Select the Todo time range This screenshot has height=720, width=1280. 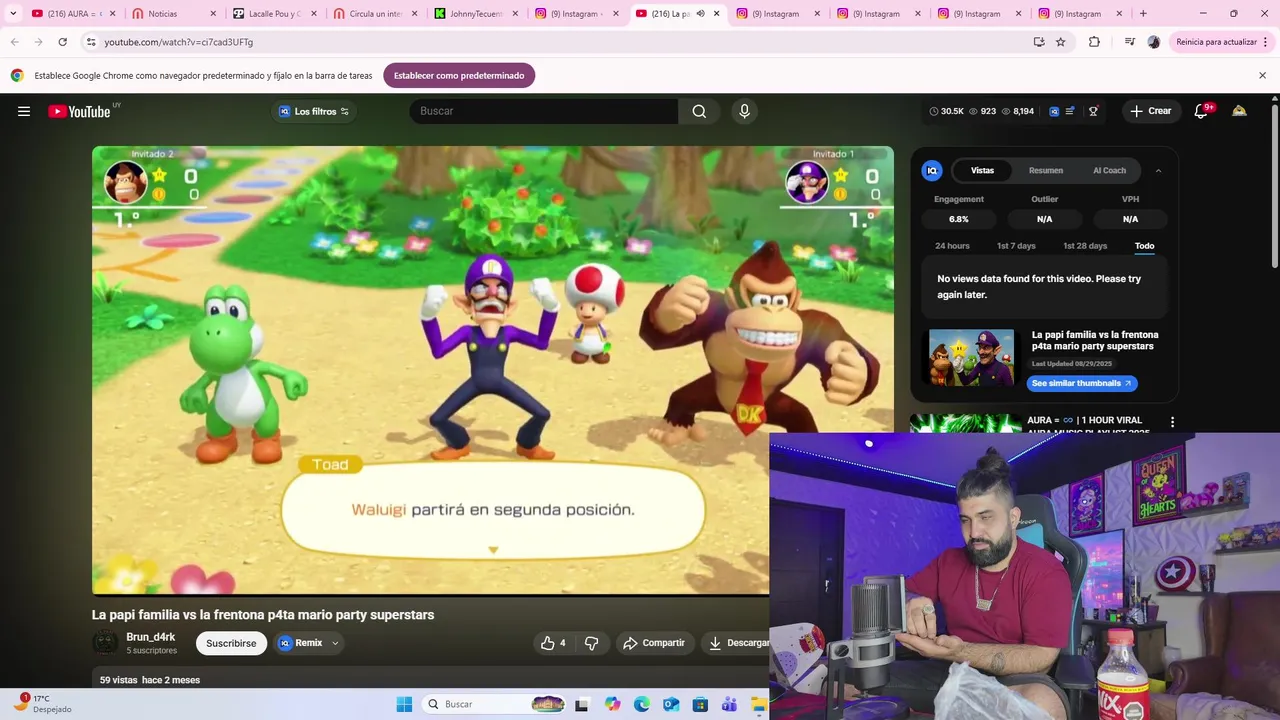pyautogui.click(x=1144, y=246)
